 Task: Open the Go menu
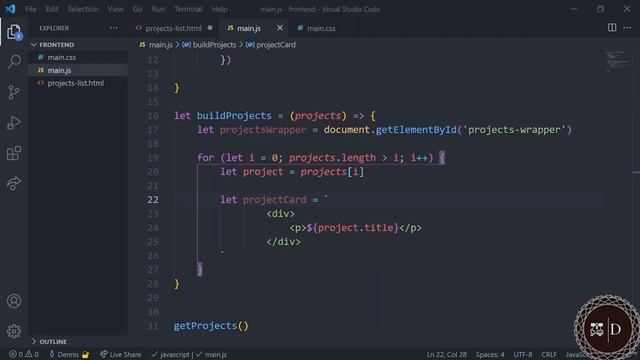138,9
